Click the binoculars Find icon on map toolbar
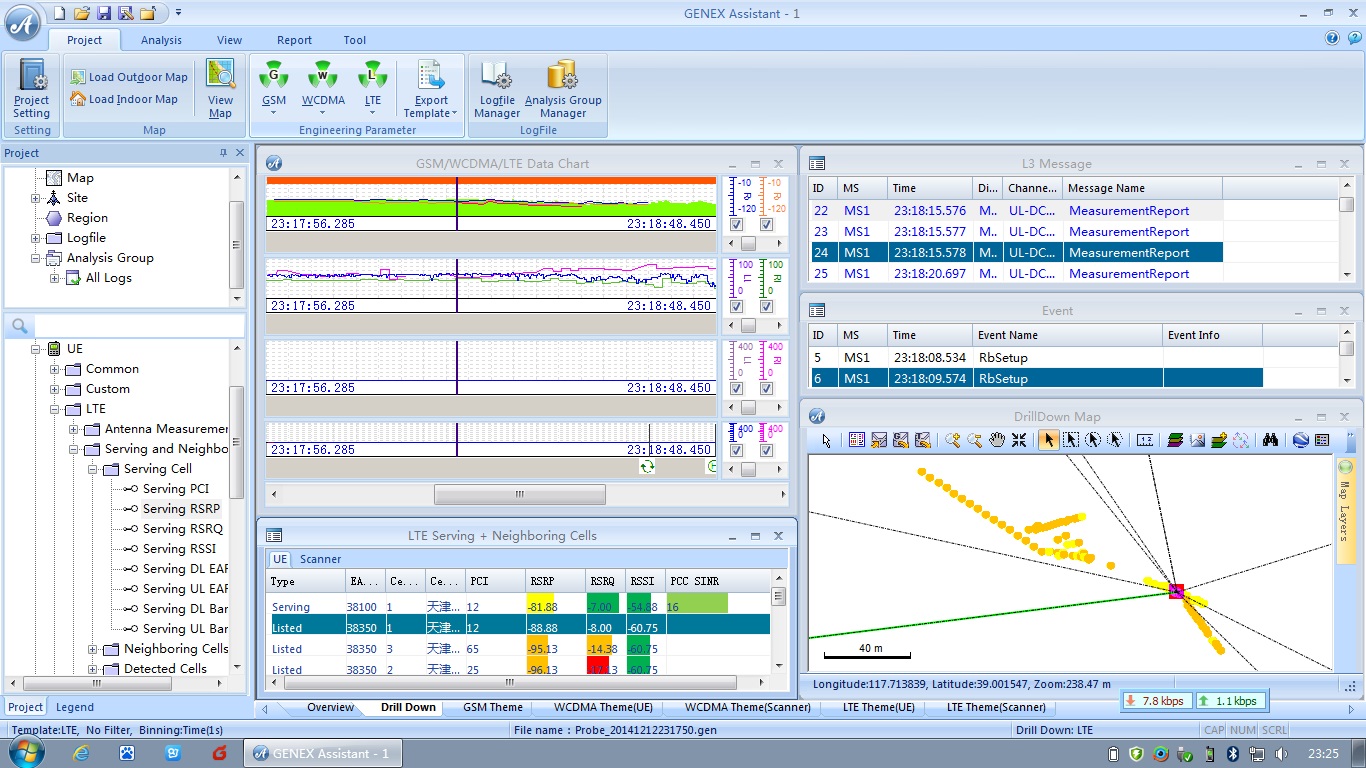 pyautogui.click(x=1270, y=440)
